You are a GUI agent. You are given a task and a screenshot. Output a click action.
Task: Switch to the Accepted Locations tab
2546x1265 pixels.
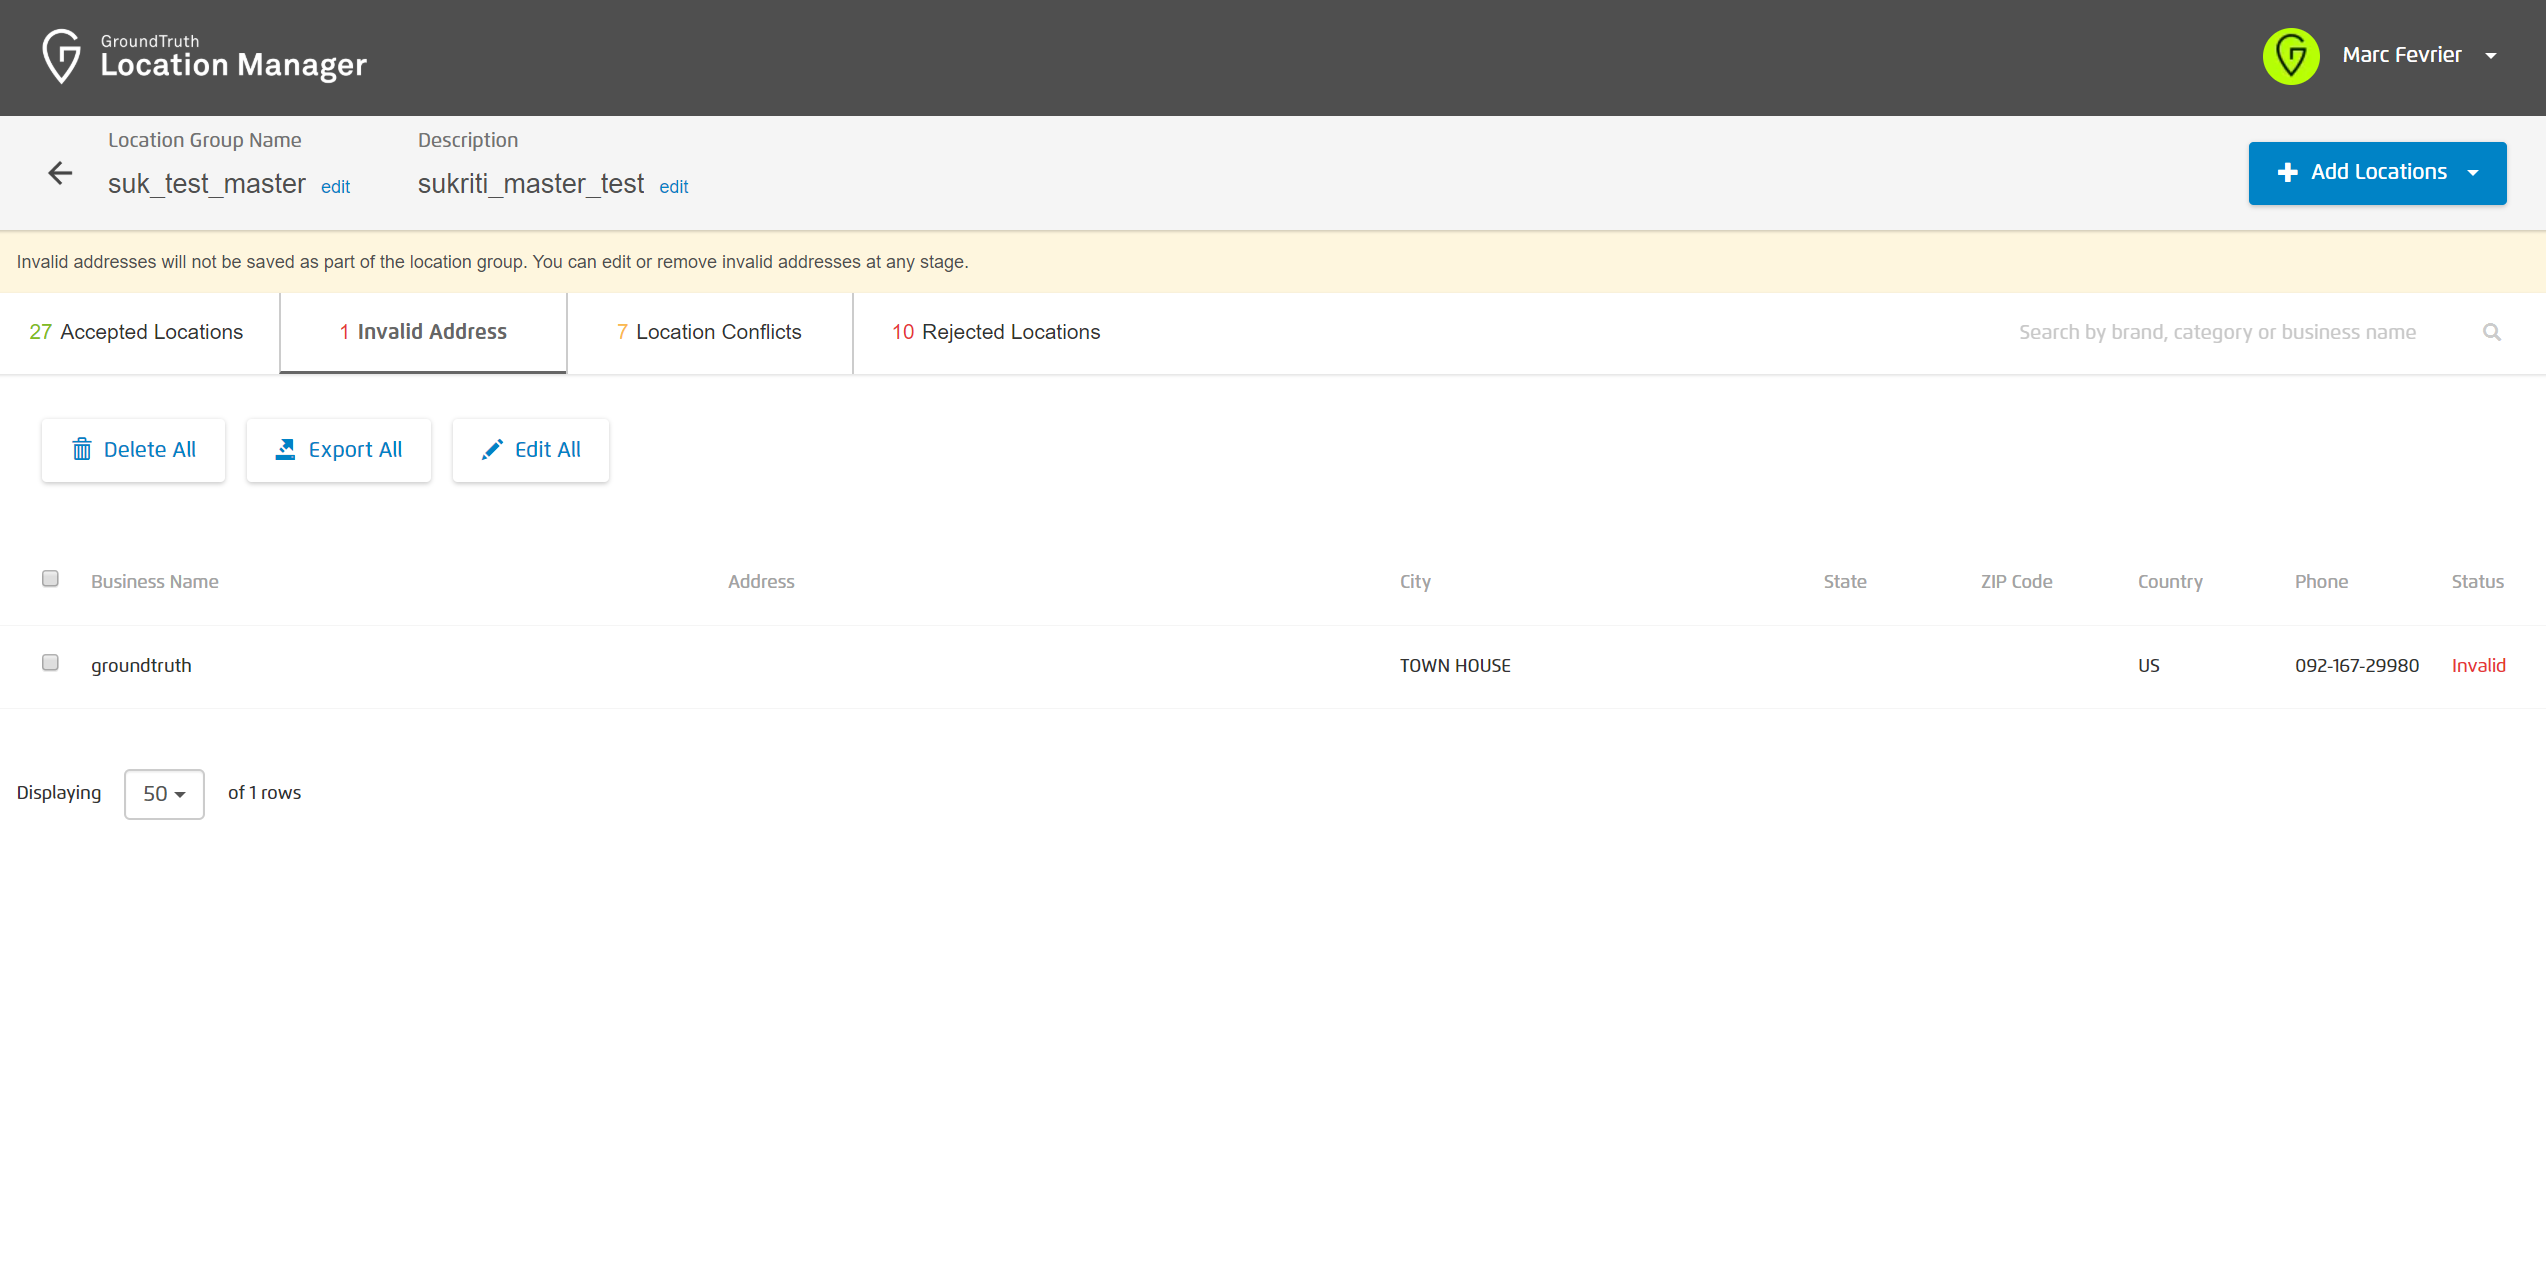137,332
